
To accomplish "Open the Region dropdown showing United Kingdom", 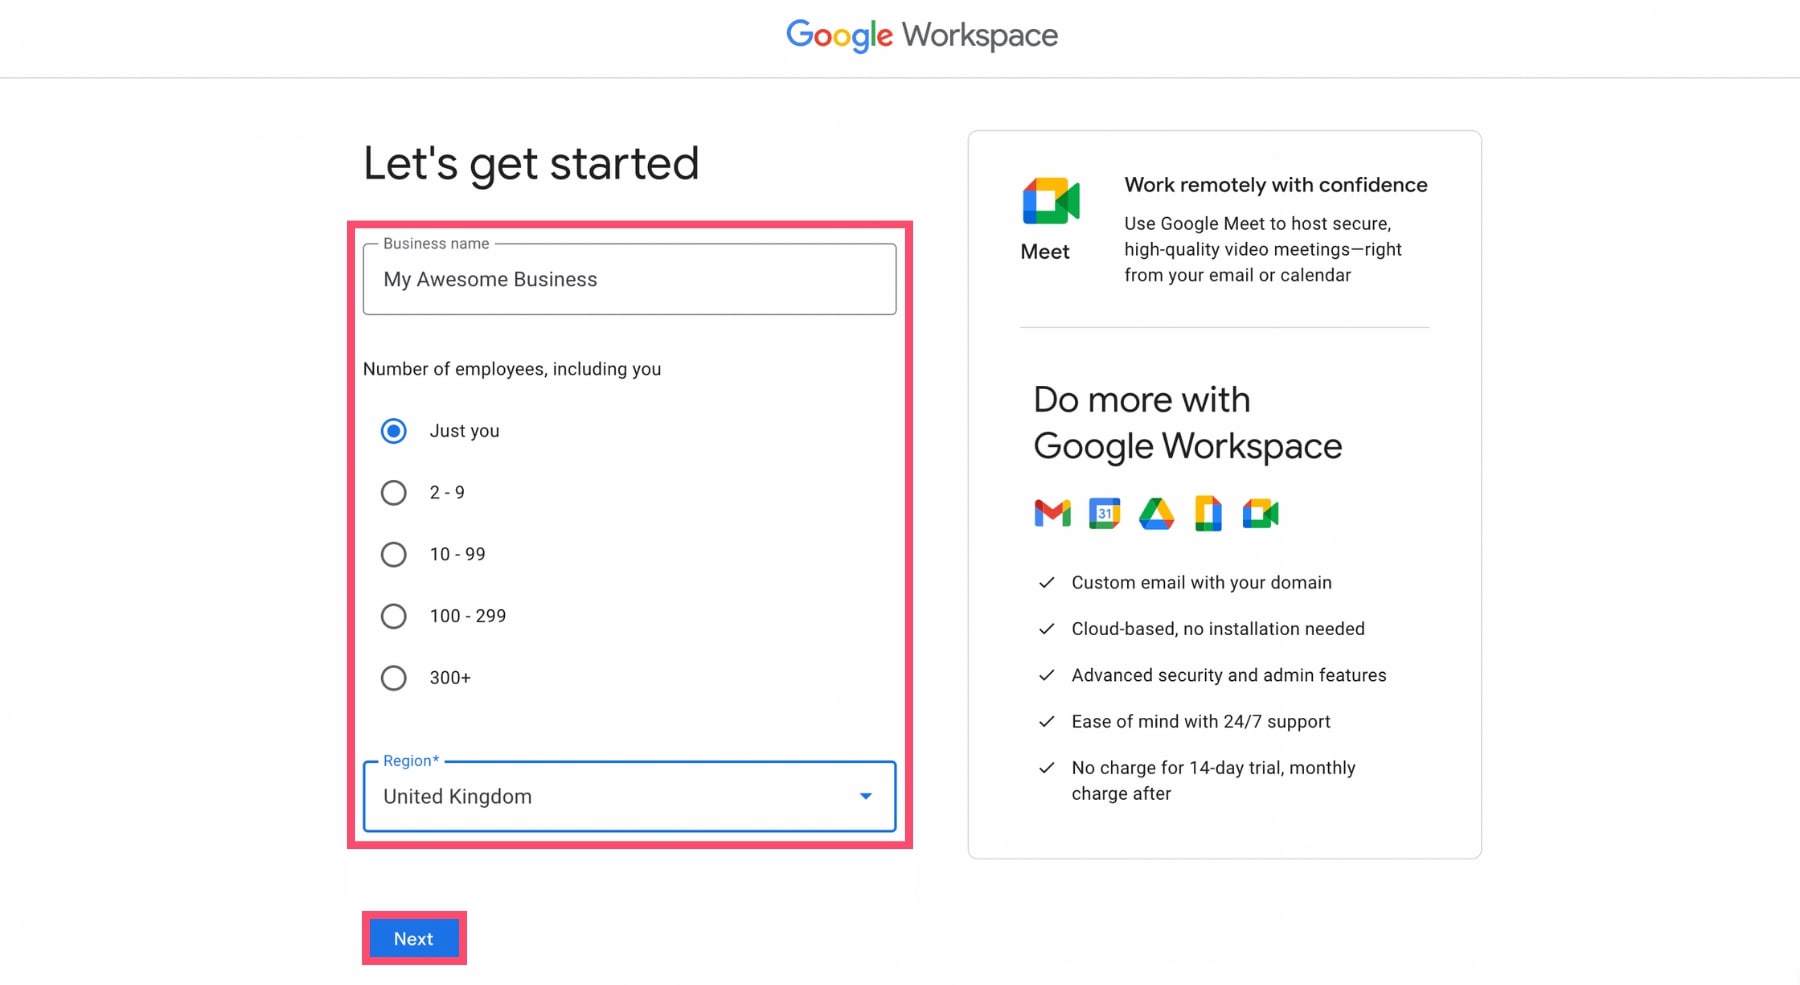I will point(629,796).
